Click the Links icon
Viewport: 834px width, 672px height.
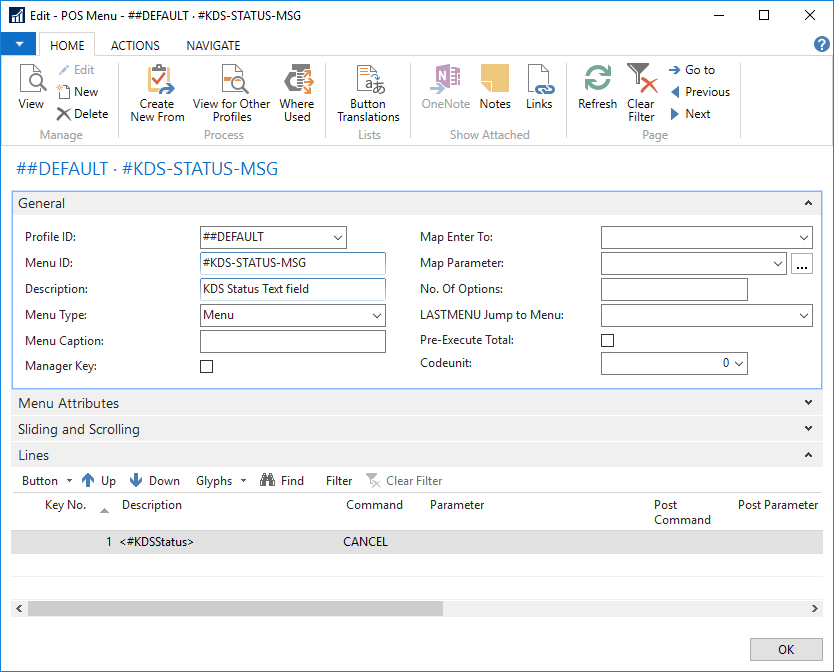[539, 81]
